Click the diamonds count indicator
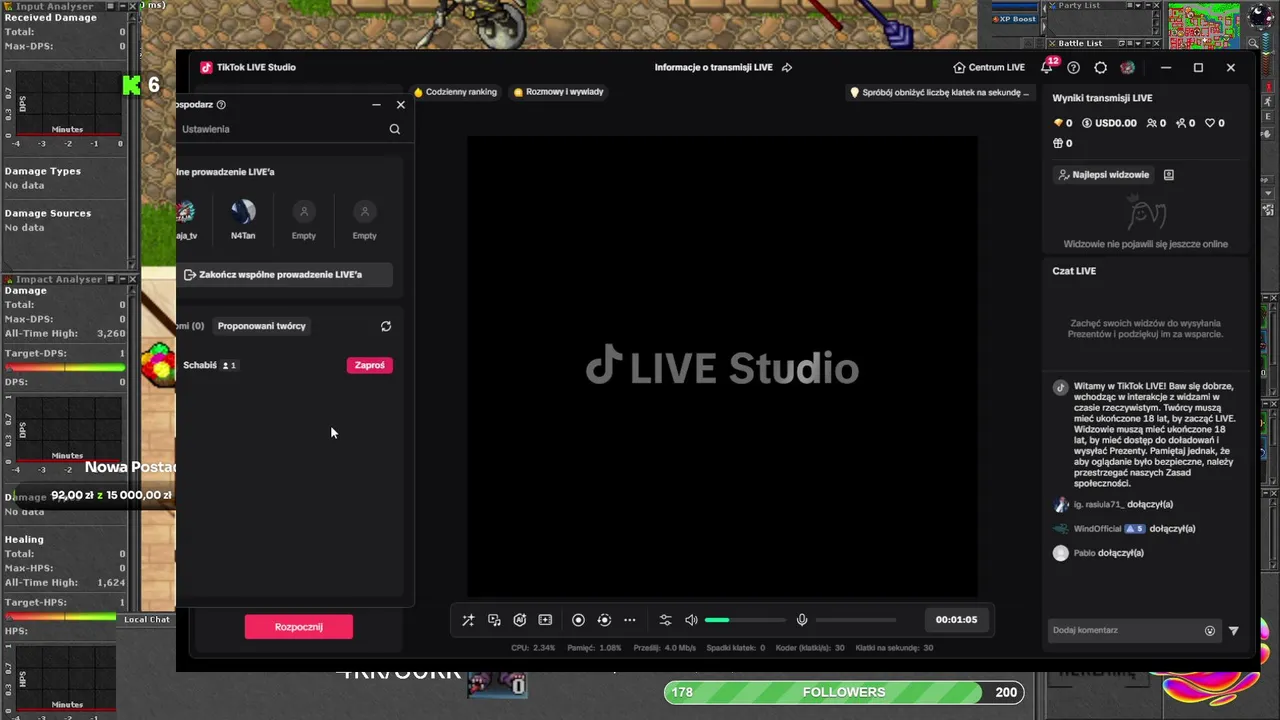Viewport: 1280px width, 720px height. [1063, 123]
